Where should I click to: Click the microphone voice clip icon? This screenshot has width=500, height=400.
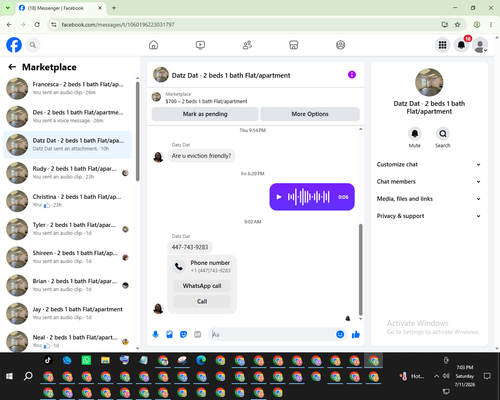[x=155, y=334]
